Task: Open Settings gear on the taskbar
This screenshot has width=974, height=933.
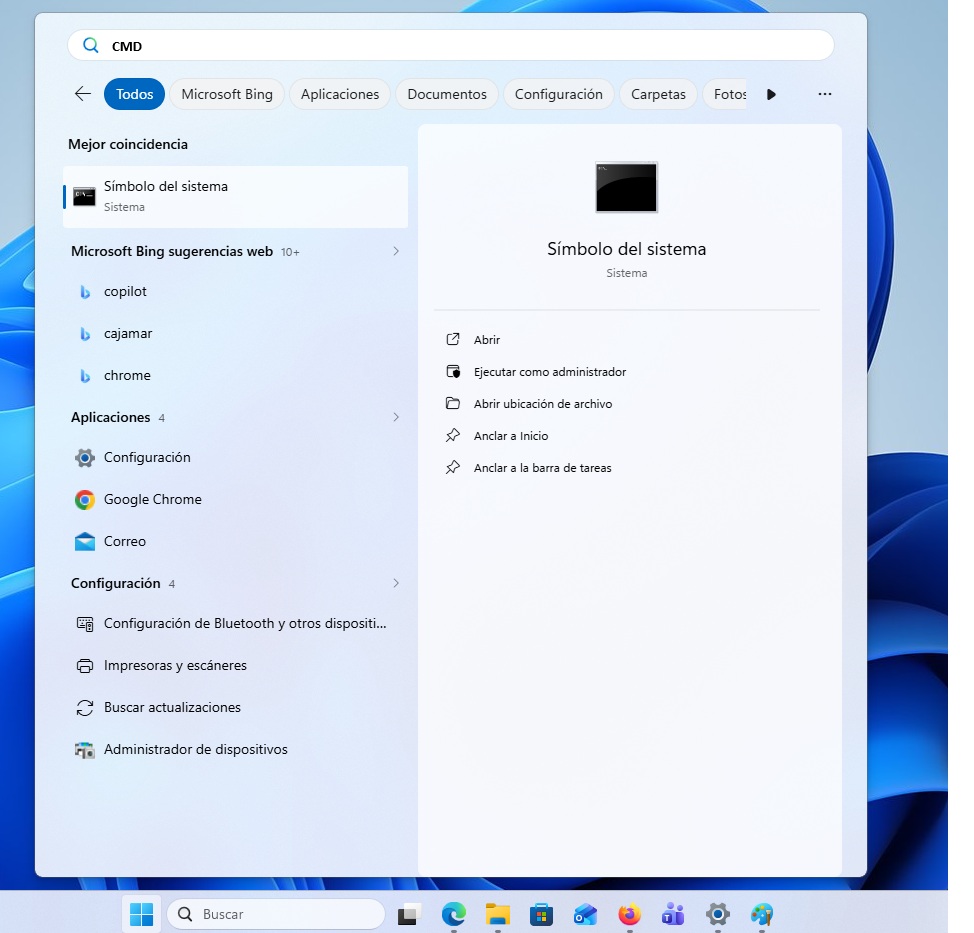Action: (x=717, y=914)
